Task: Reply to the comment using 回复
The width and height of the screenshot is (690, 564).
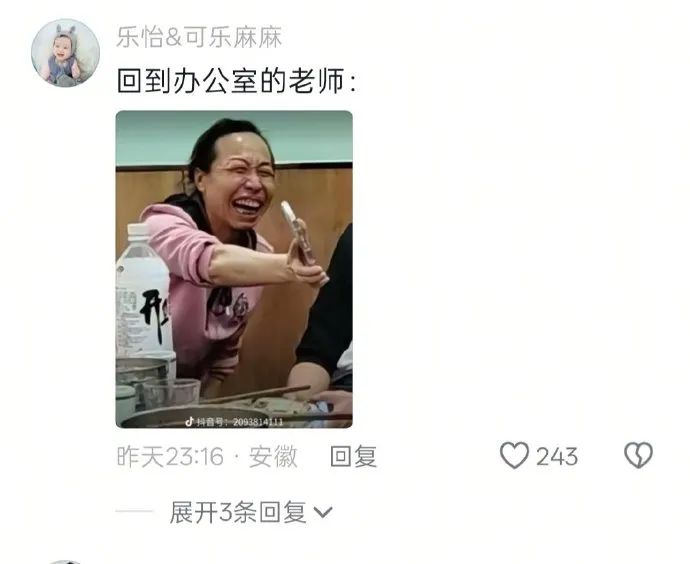Action: [x=353, y=456]
